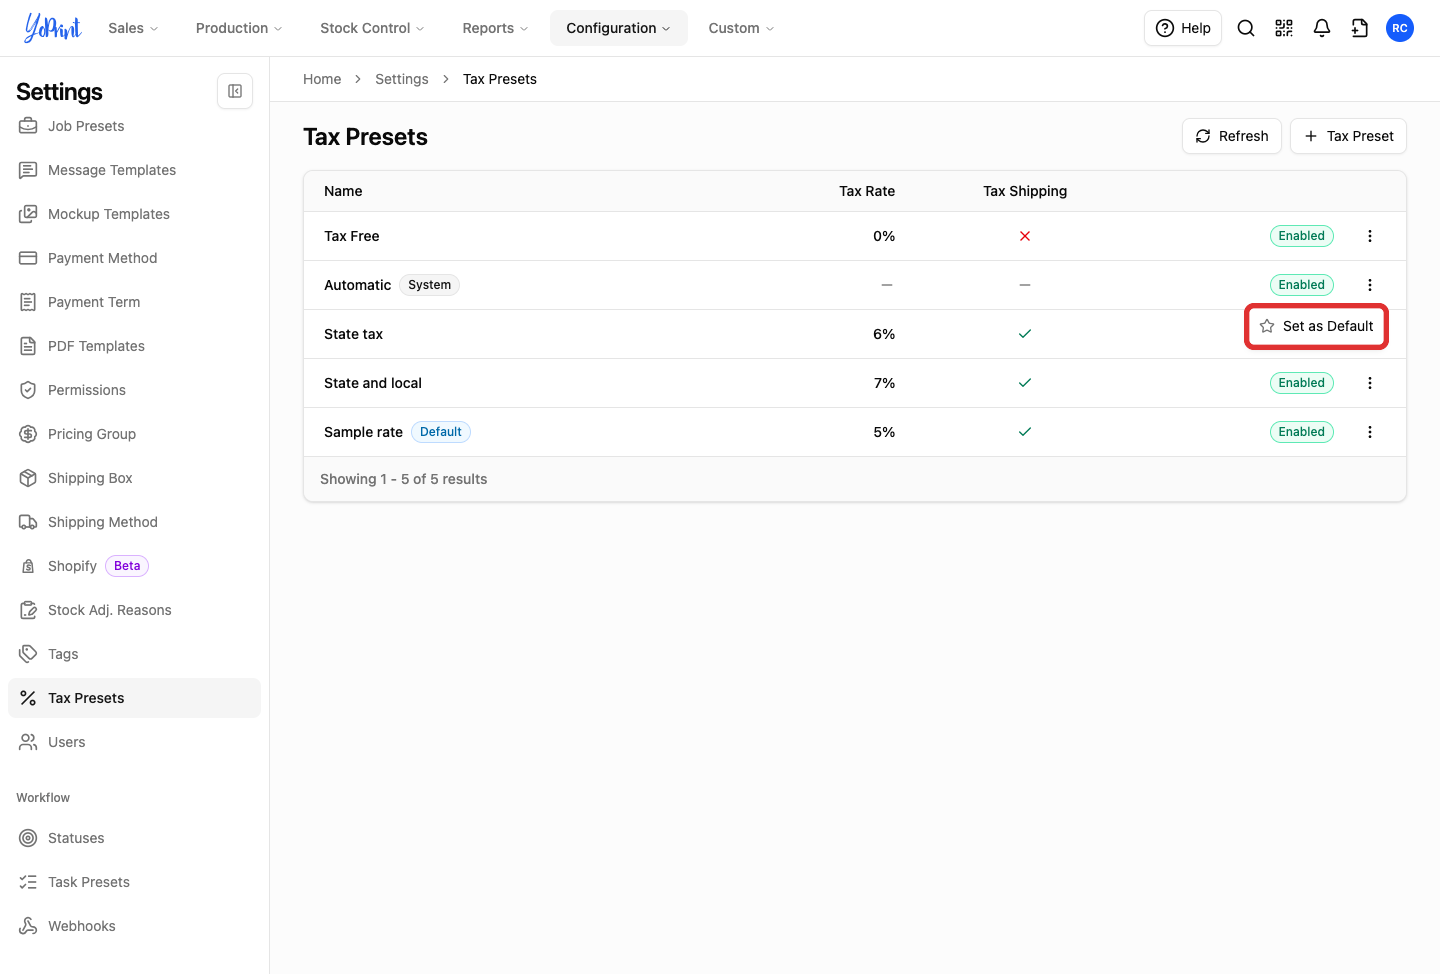The image size is (1440, 974).
Task: Collapse the Settings sidebar panel
Action: [235, 91]
